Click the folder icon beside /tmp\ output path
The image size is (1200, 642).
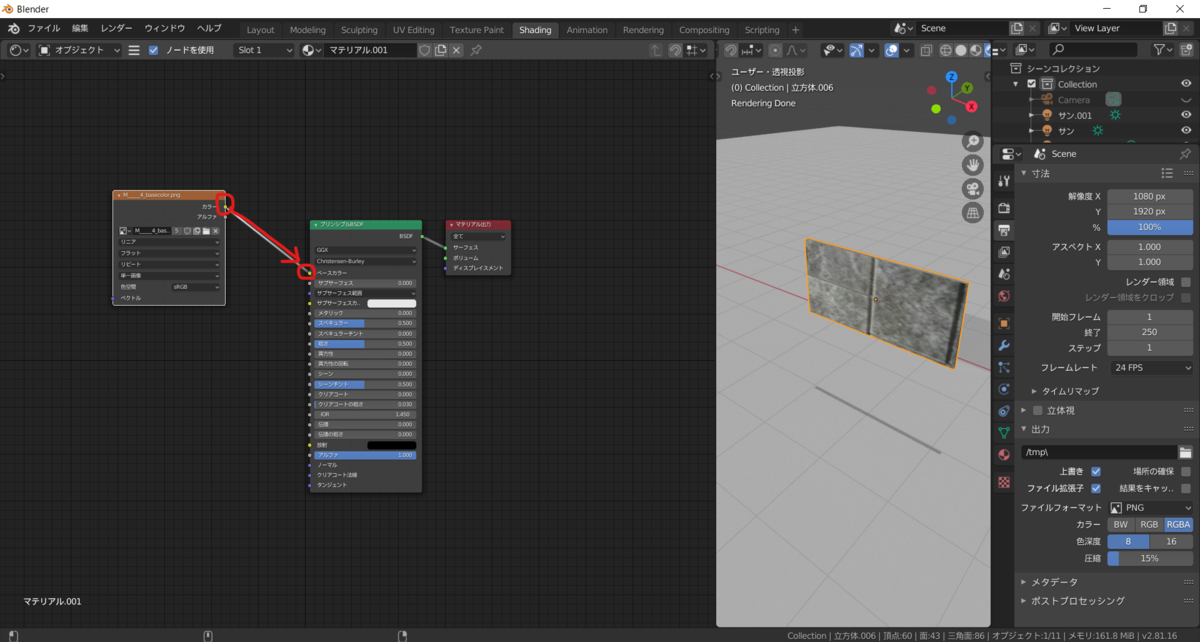click(1185, 452)
